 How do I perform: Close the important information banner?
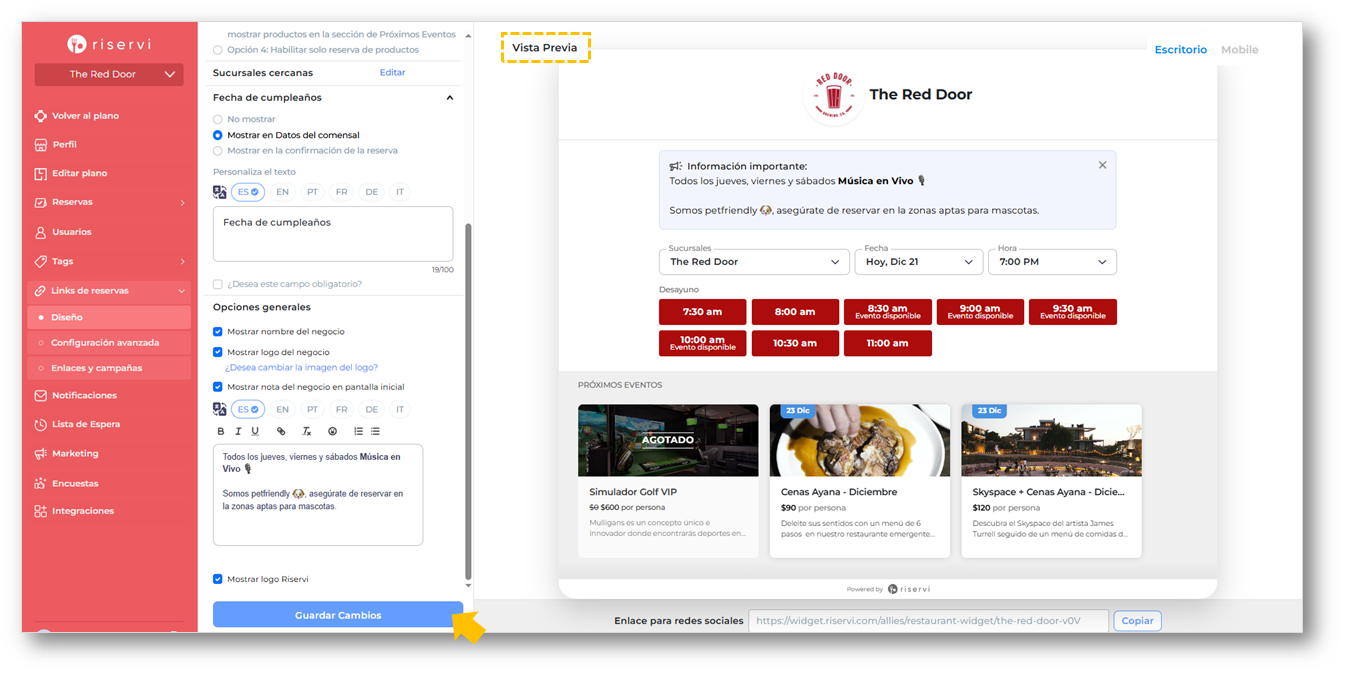click(1102, 165)
